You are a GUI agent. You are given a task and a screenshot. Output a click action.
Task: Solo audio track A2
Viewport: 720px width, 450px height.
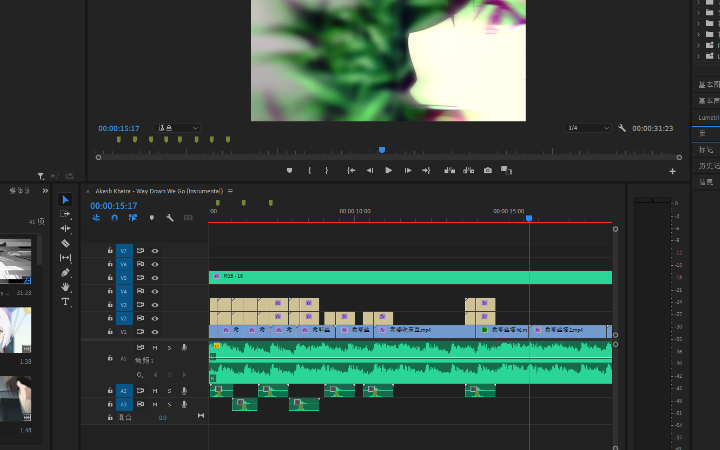(169, 391)
